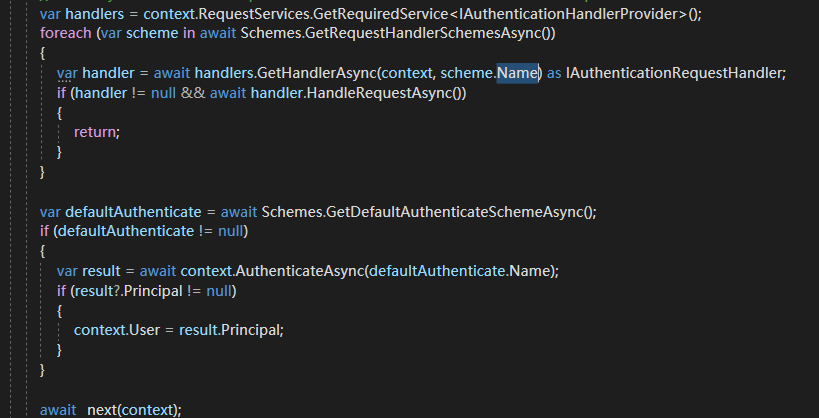Click GetDefaultAuthenticateSchemeAsync method name
Viewport: 819px width, 418px height.
pos(456,212)
